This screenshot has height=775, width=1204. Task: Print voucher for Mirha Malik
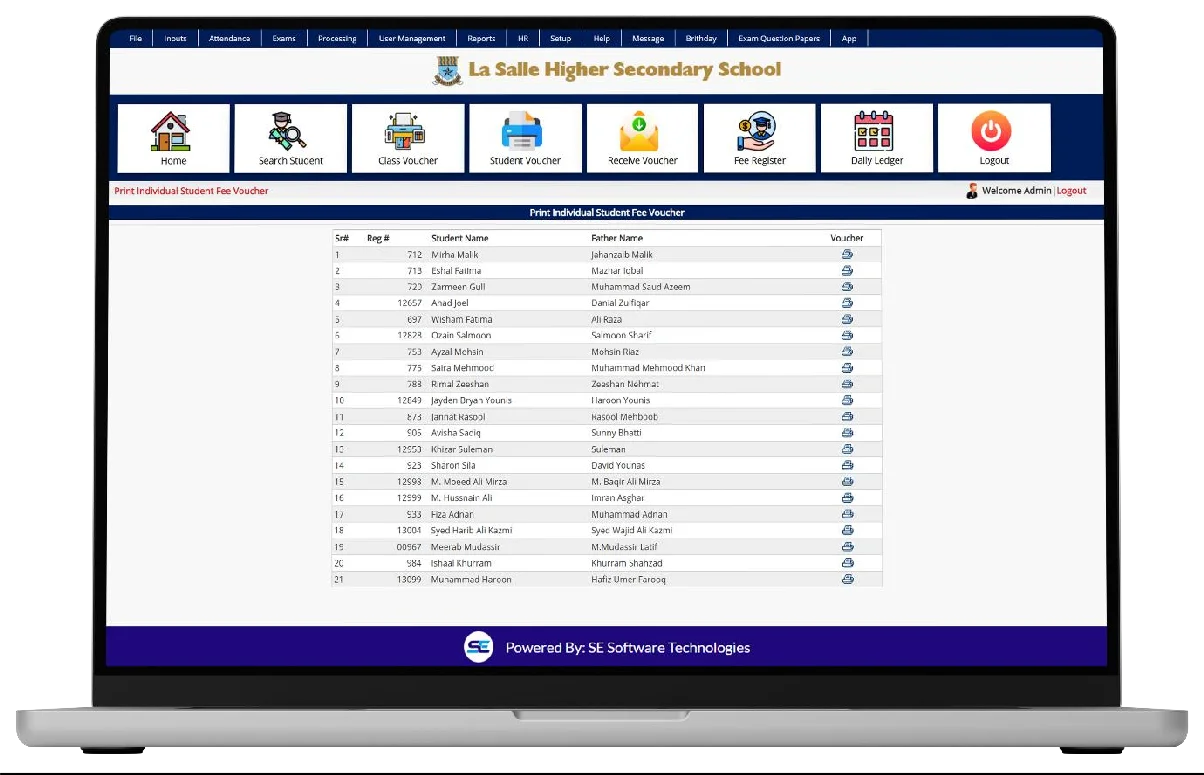click(x=847, y=255)
